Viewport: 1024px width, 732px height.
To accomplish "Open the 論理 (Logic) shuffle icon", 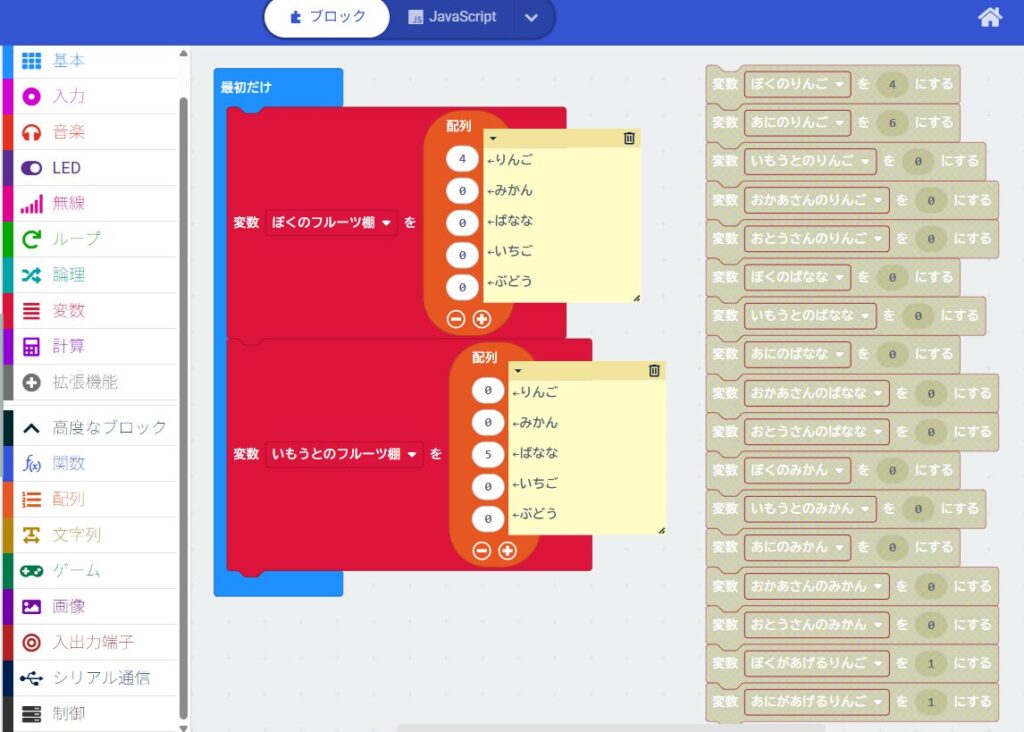I will pos(31,275).
